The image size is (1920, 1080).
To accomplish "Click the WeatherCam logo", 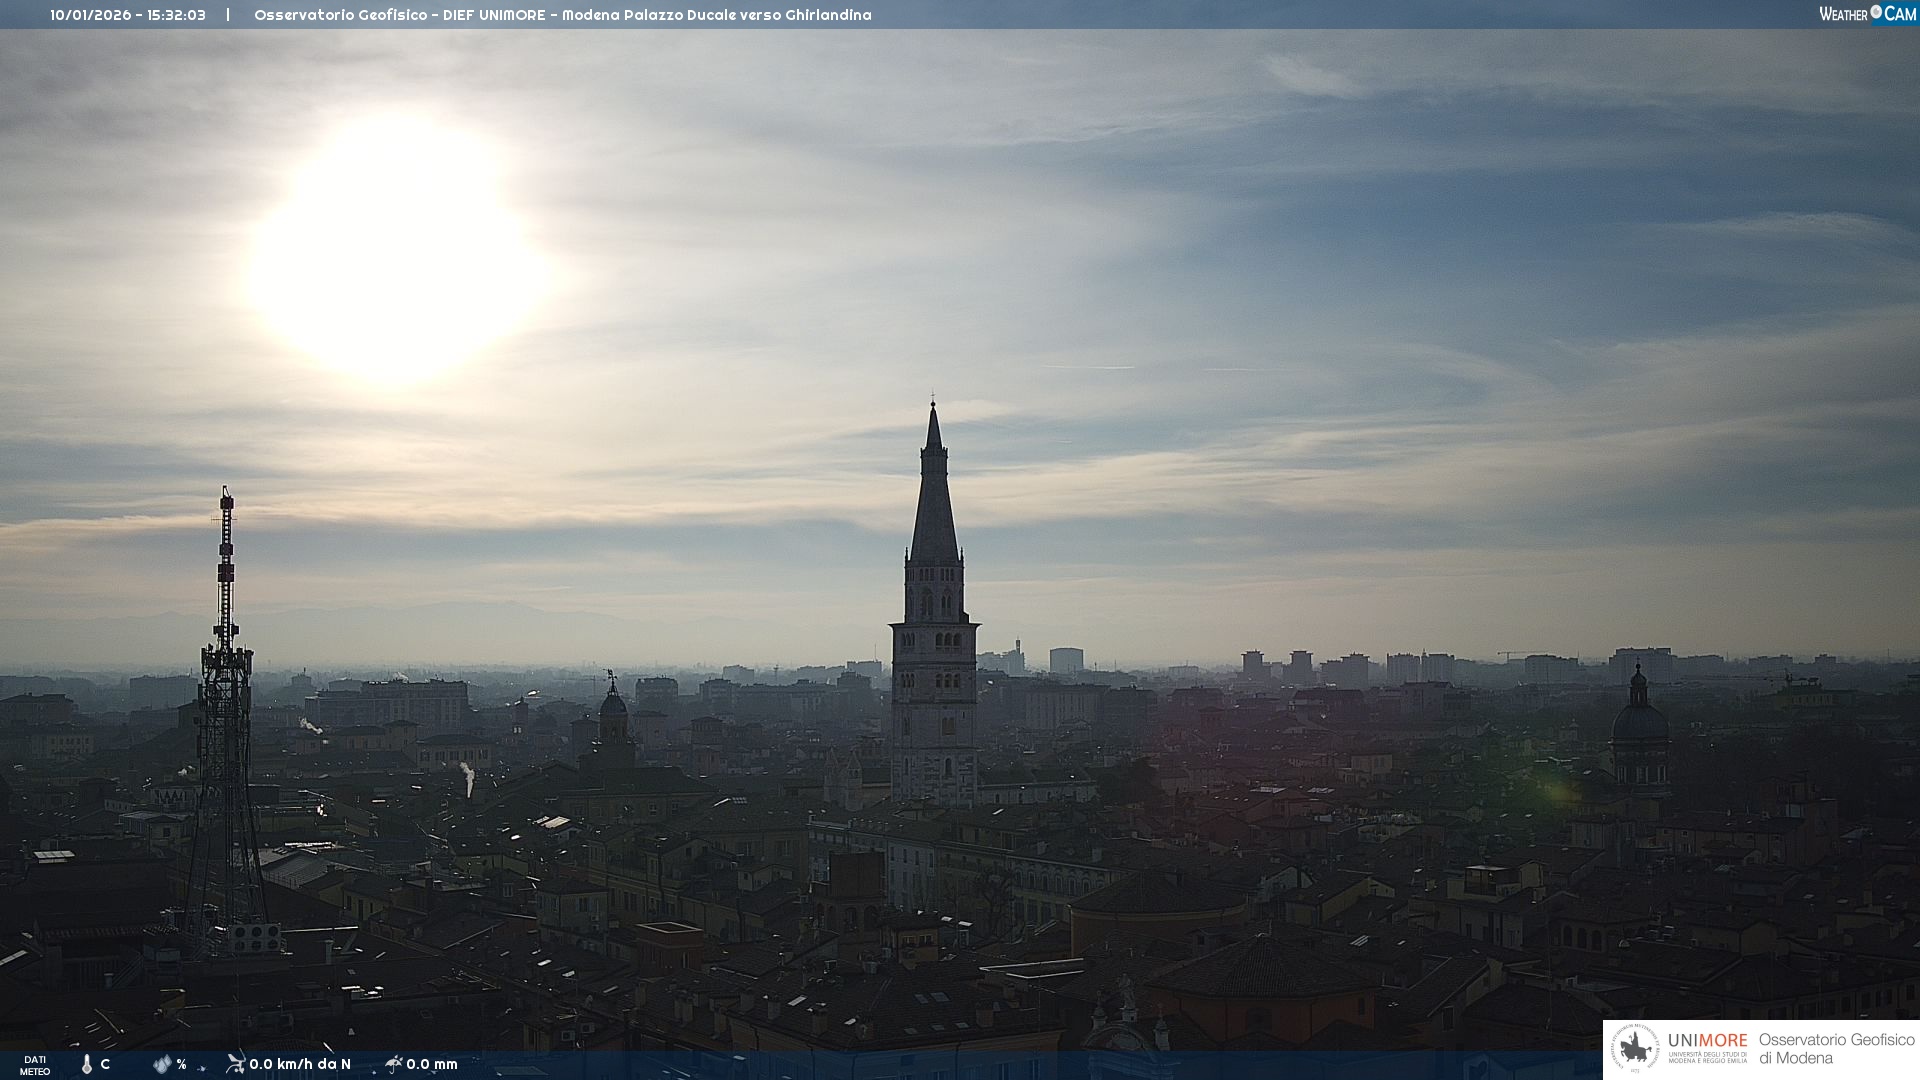I will coord(1867,14).
